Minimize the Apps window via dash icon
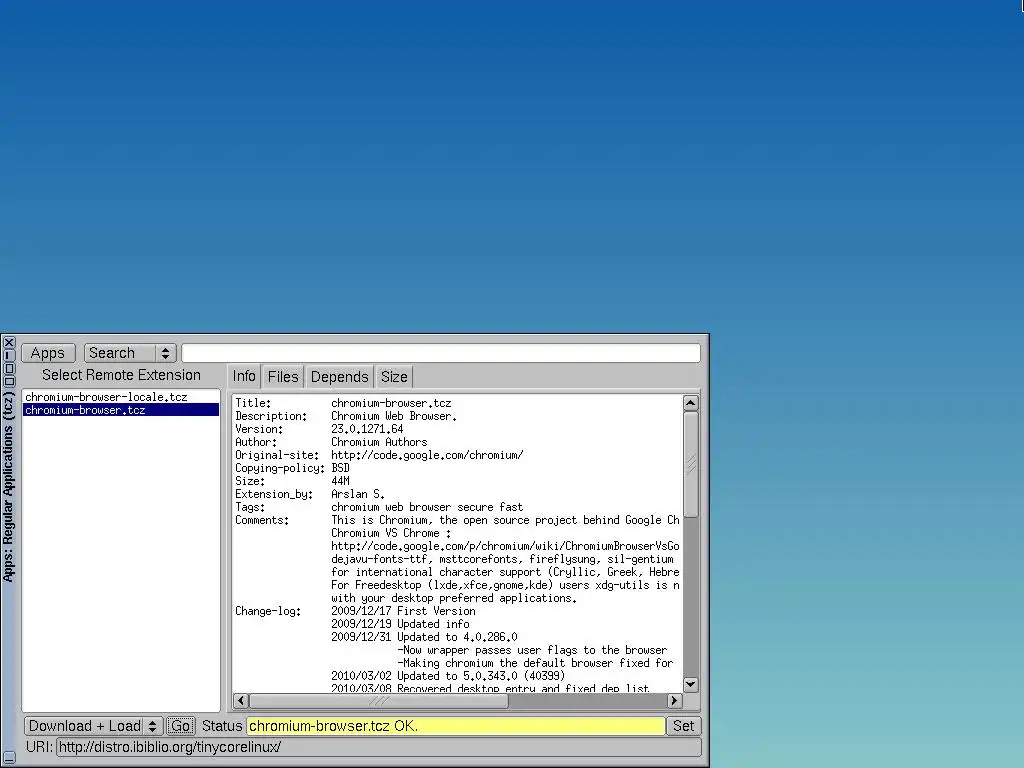 click(x=8, y=355)
